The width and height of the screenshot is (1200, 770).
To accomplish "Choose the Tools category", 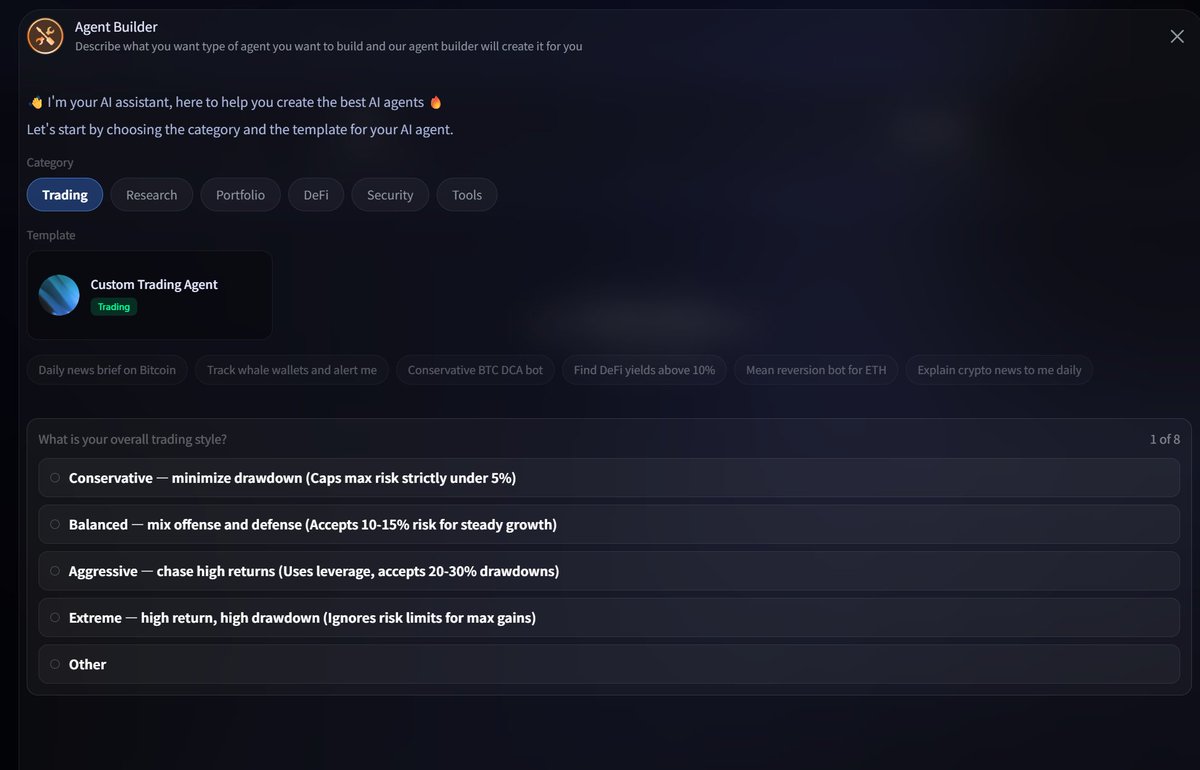I will click(x=467, y=195).
